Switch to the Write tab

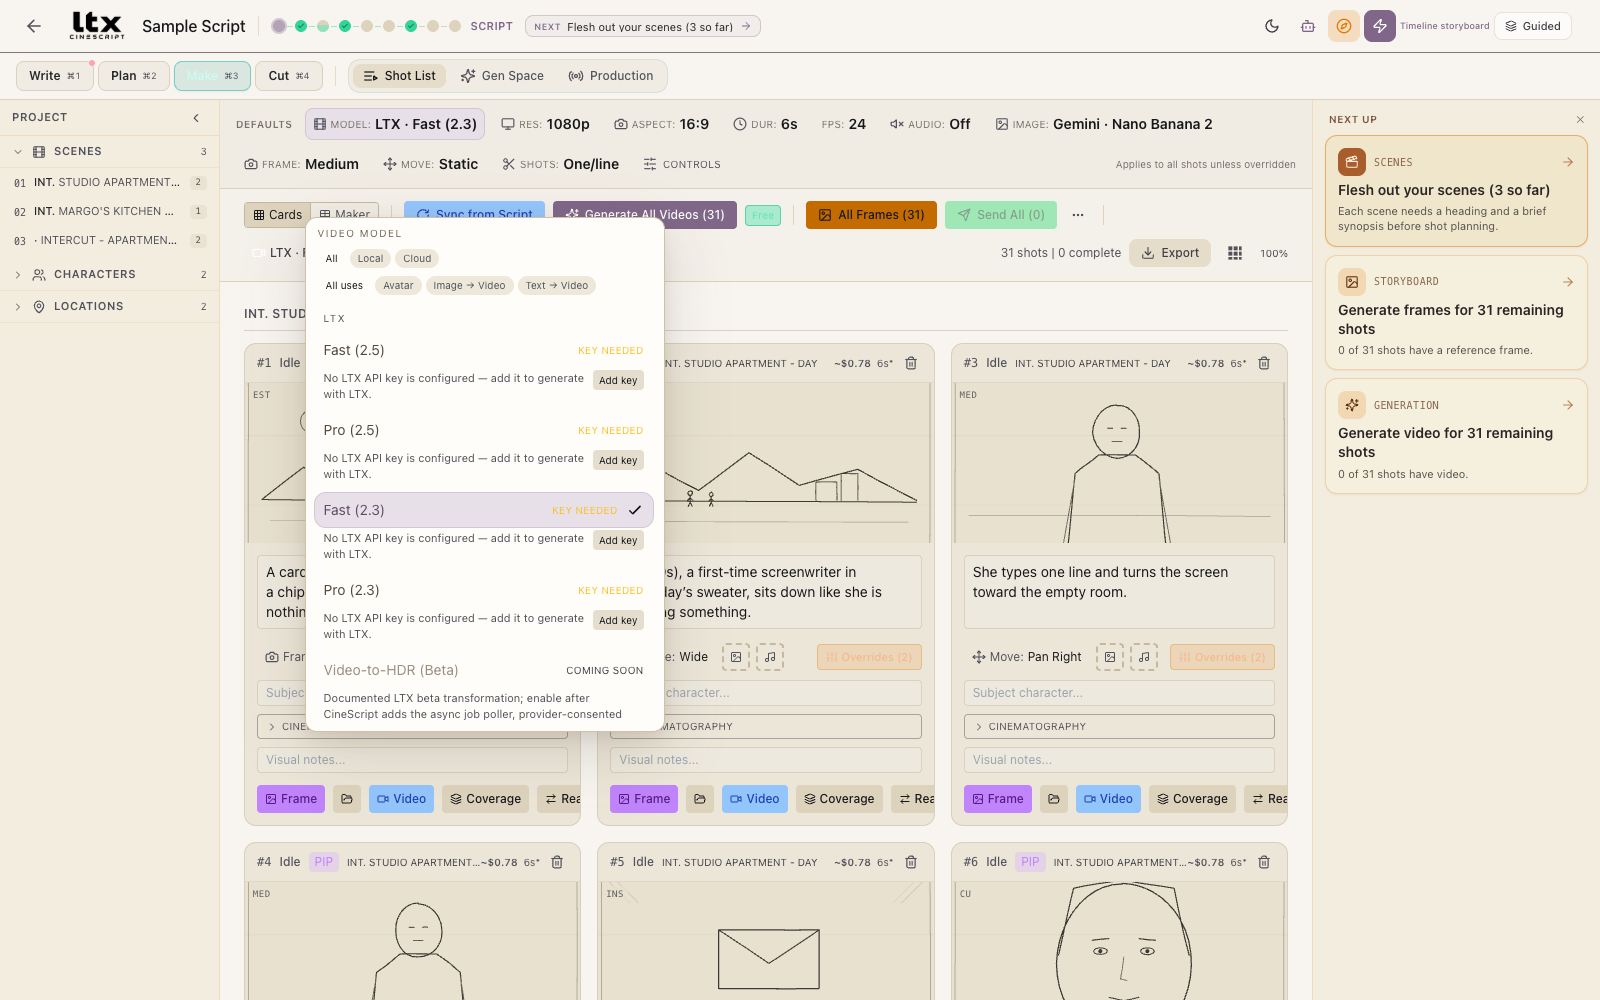coord(55,76)
